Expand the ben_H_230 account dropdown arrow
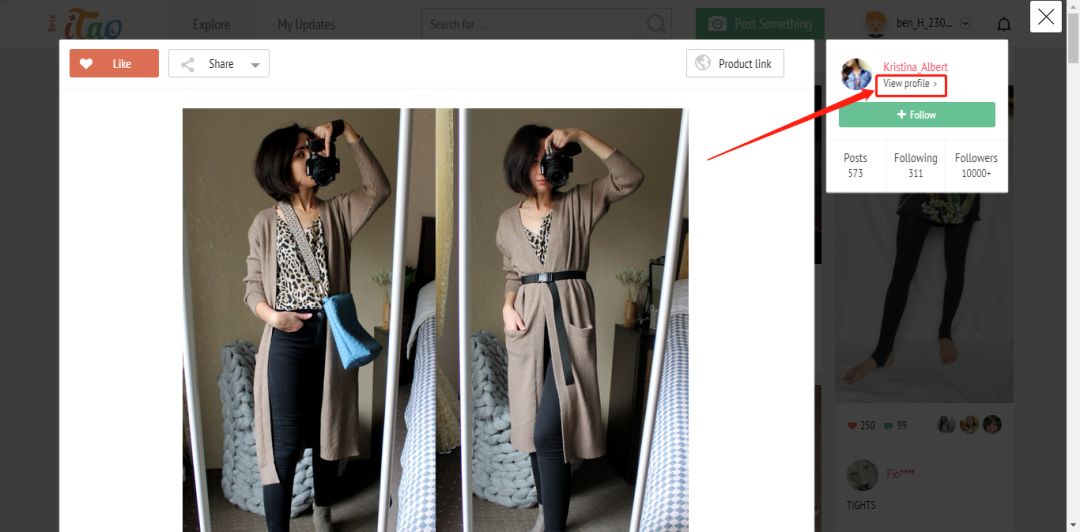The image size is (1080, 532). pos(965,23)
